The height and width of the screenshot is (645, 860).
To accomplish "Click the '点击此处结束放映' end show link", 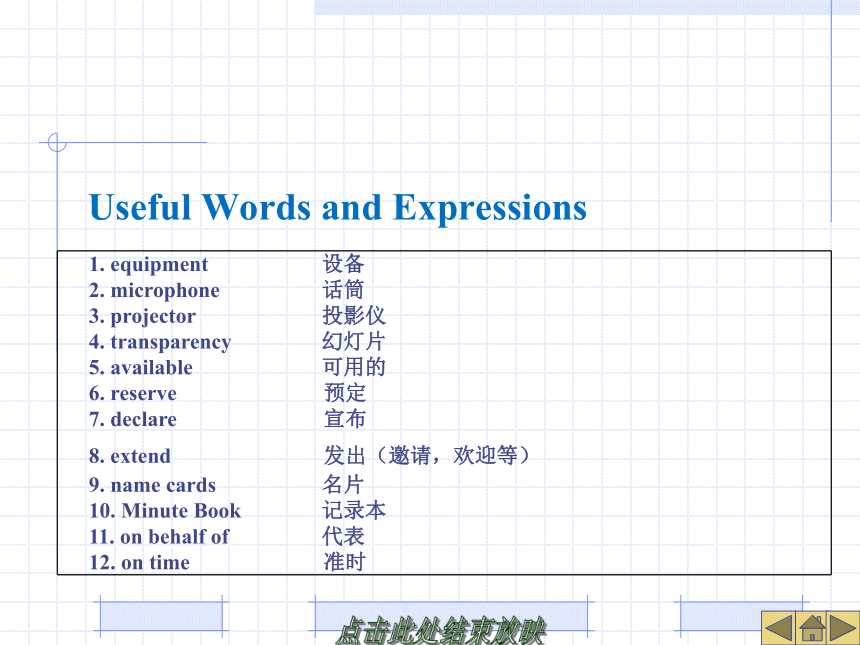I will pos(440,630).
